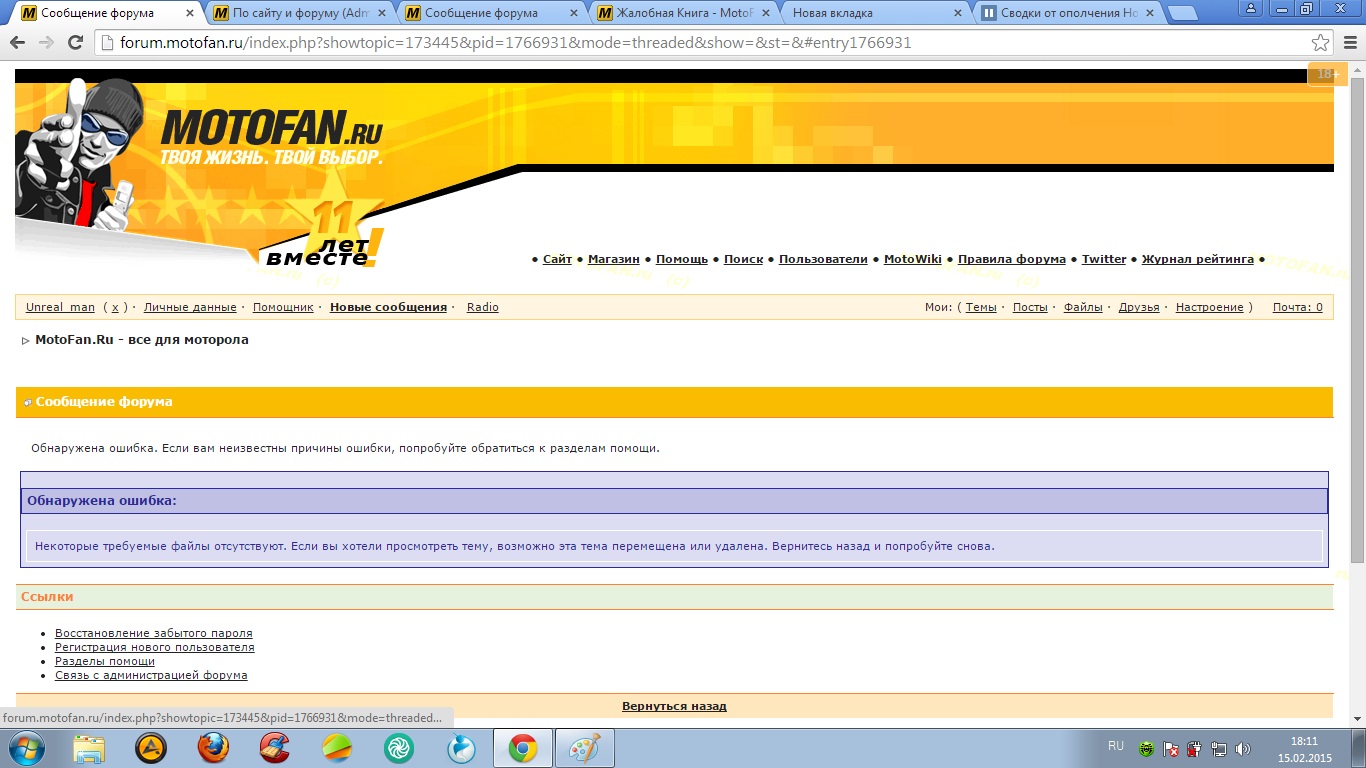Open Firefox from the taskbar
The image size is (1366, 768).
tap(213, 748)
